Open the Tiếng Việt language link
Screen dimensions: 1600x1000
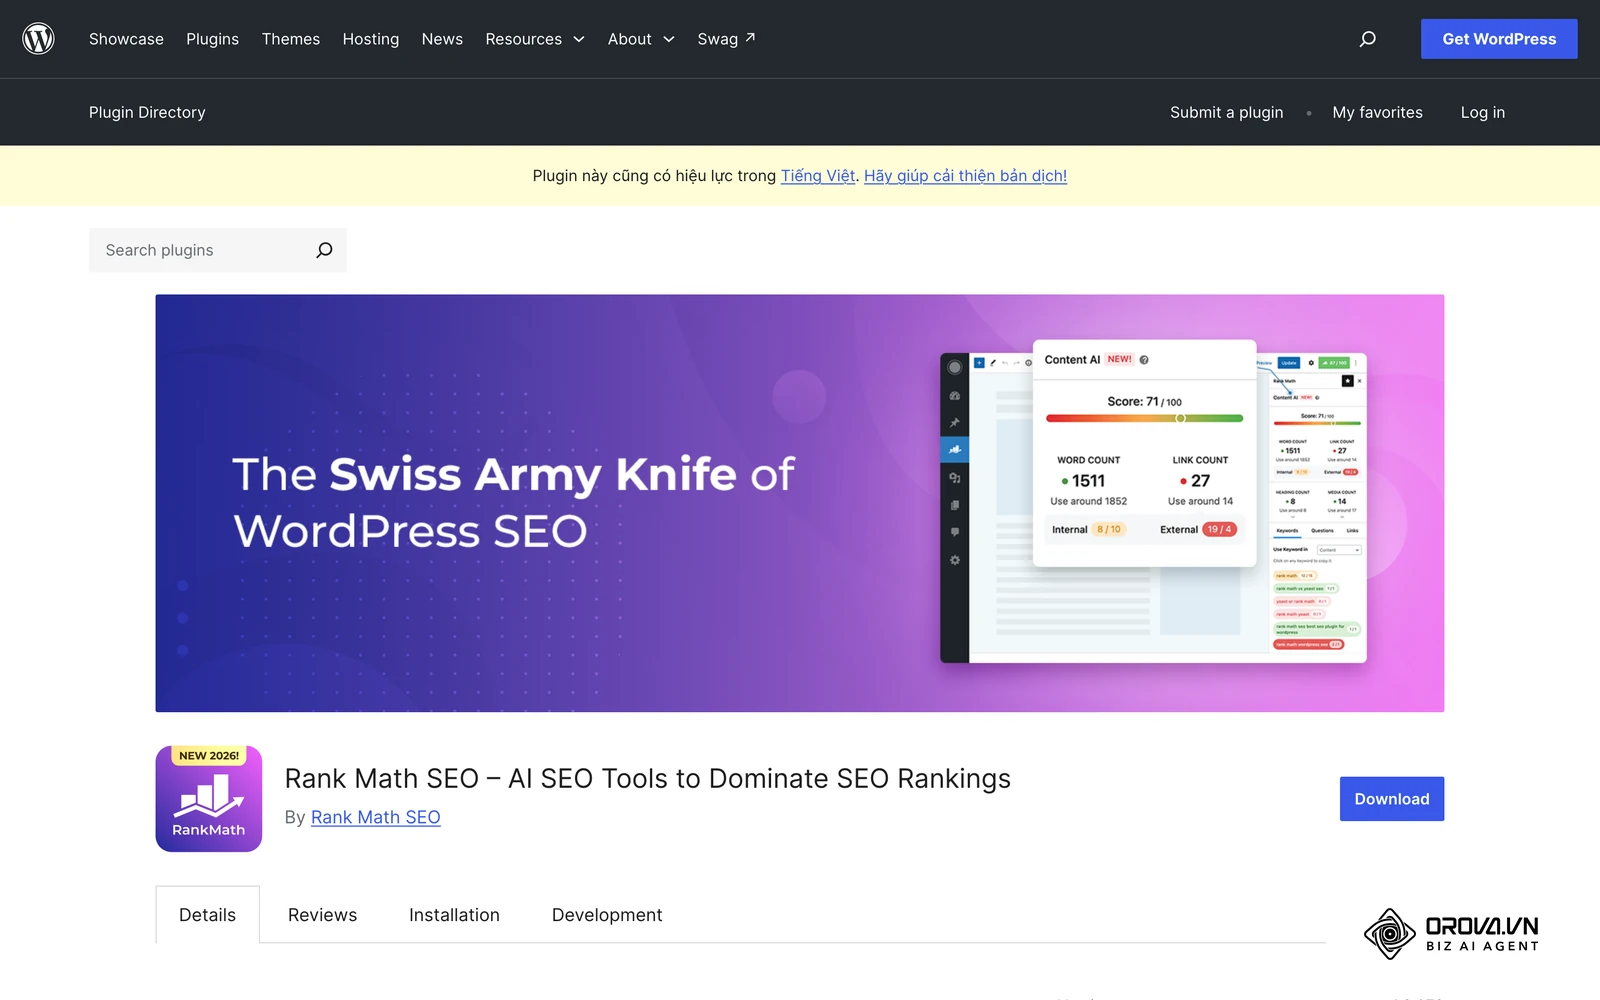pyautogui.click(x=818, y=176)
